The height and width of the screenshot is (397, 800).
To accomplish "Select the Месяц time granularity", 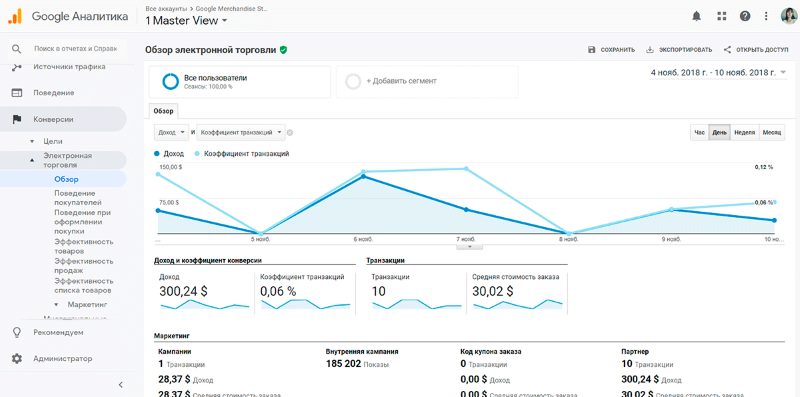I will (x=772, y=132).
